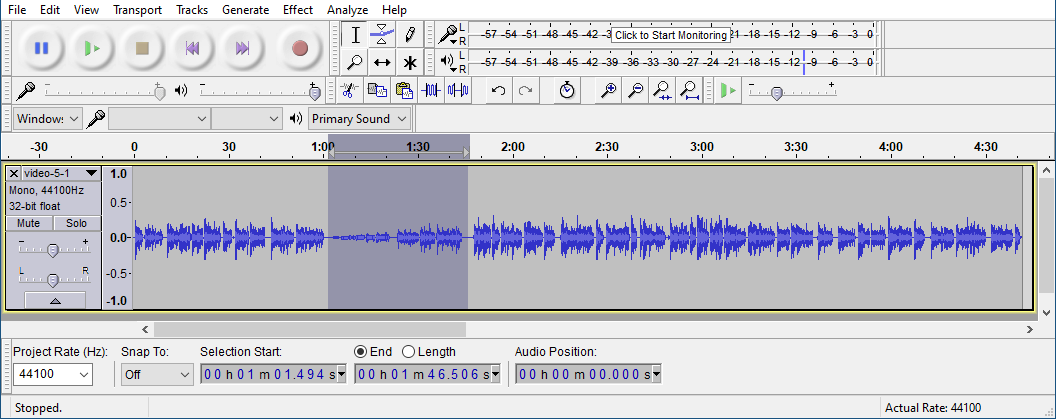This screenshot has height=419, width=1056.
Task: Open the Primary Sound playback device dropdown
Action: [360, 119]
